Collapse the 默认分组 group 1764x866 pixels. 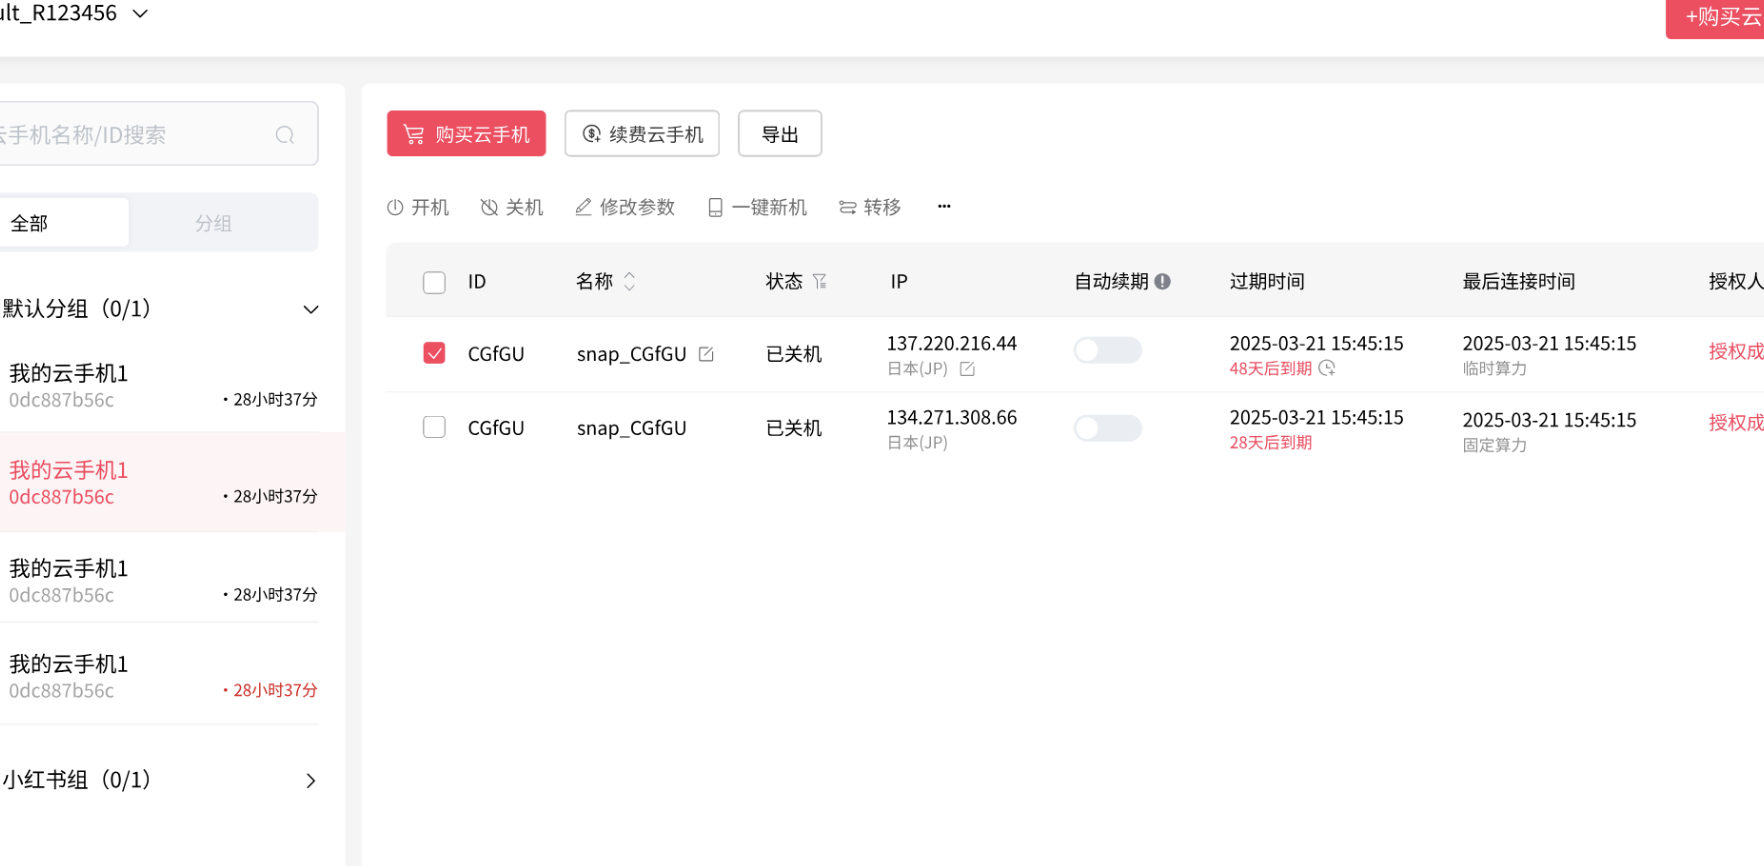pyautogui.click(x=311, y=309)
